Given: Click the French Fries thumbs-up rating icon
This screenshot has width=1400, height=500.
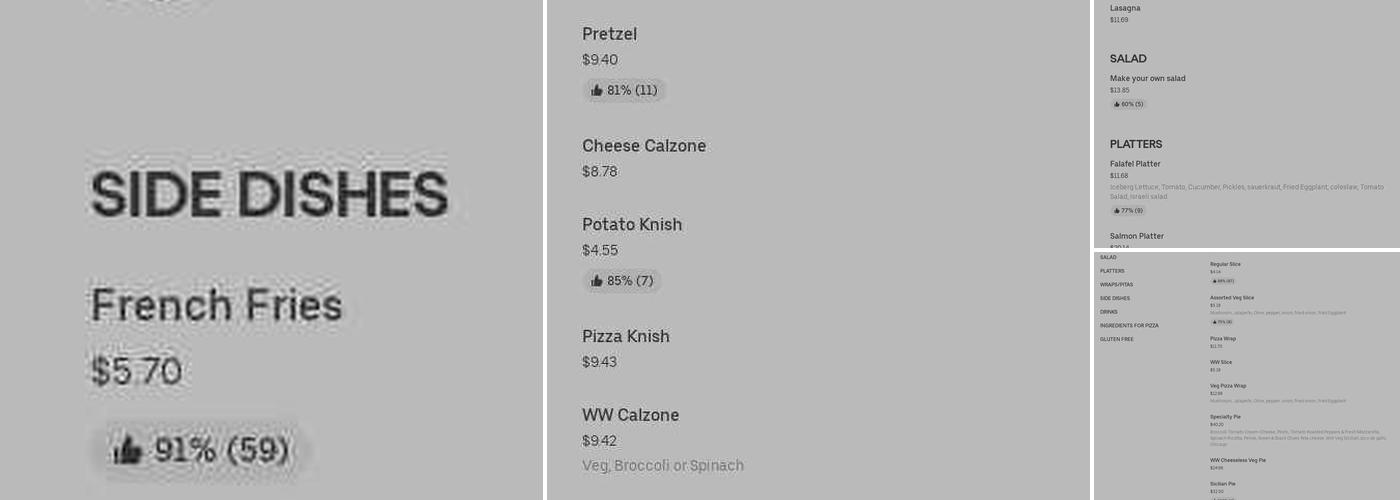Looking at the screenshot, I should 127,450.
